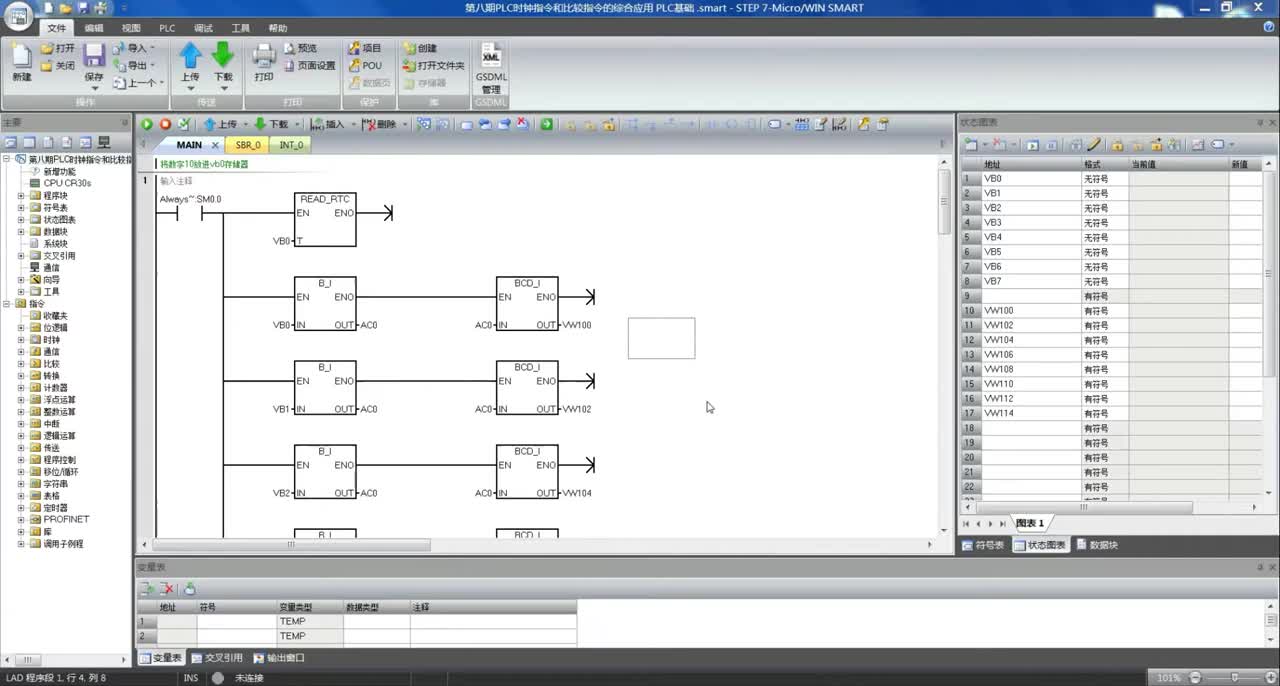This screenshot has height=686, width=1280.
Task: Open the 编辑 ribbon tab
Action: click(x=94, y=28)
